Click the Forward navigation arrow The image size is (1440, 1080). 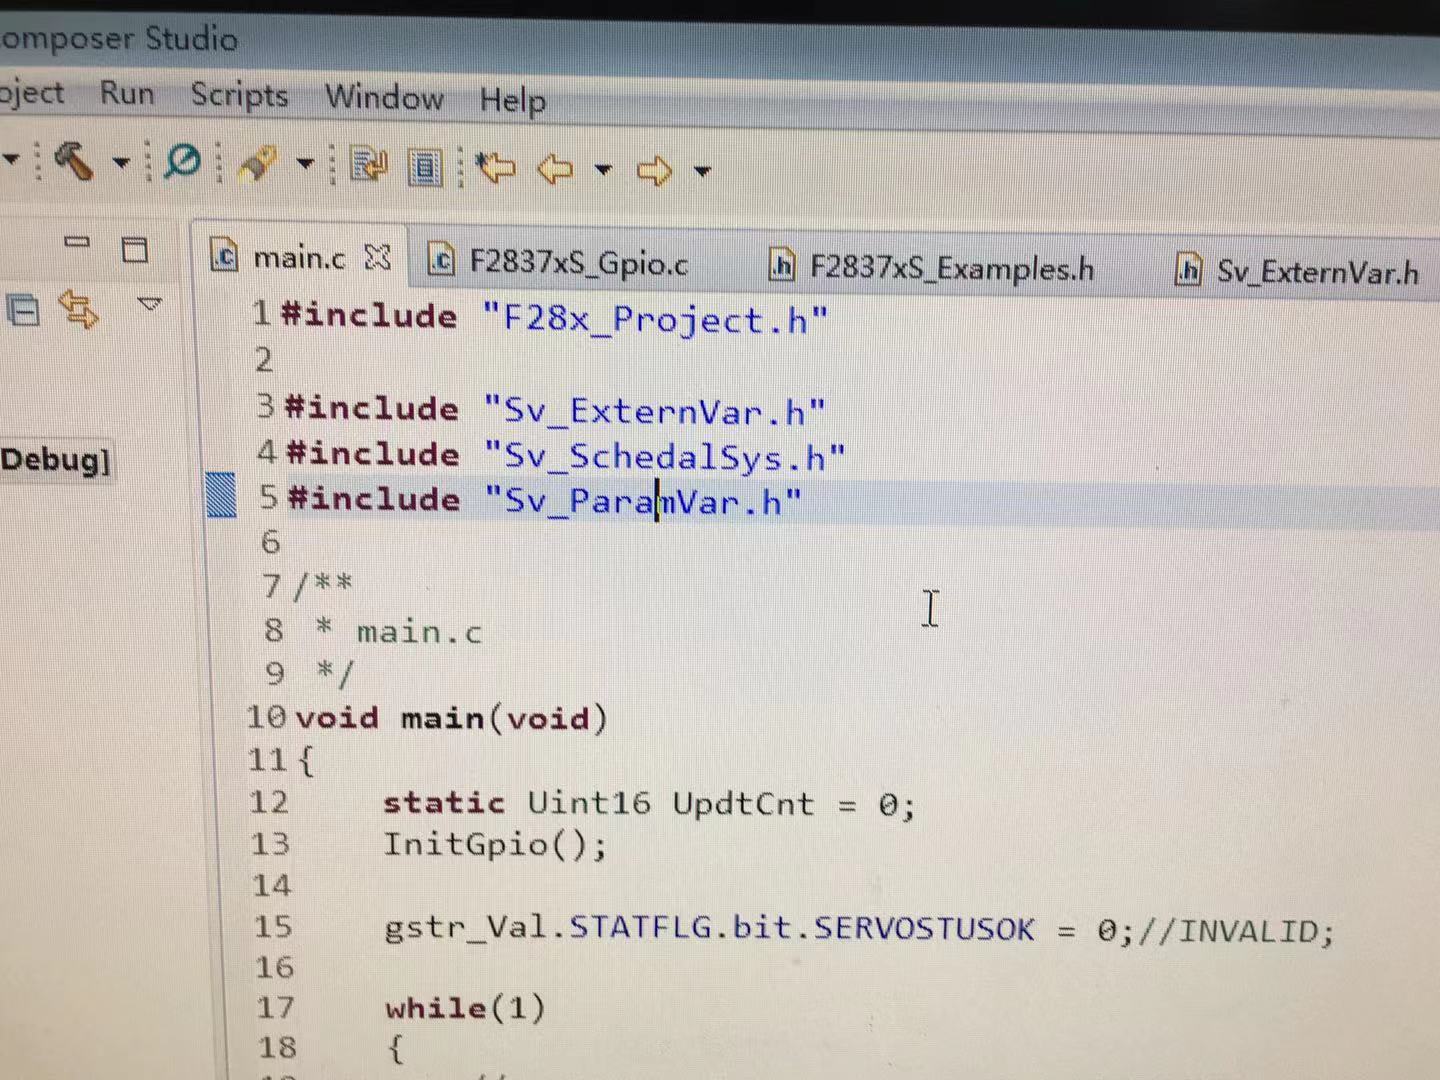(655, 171)
